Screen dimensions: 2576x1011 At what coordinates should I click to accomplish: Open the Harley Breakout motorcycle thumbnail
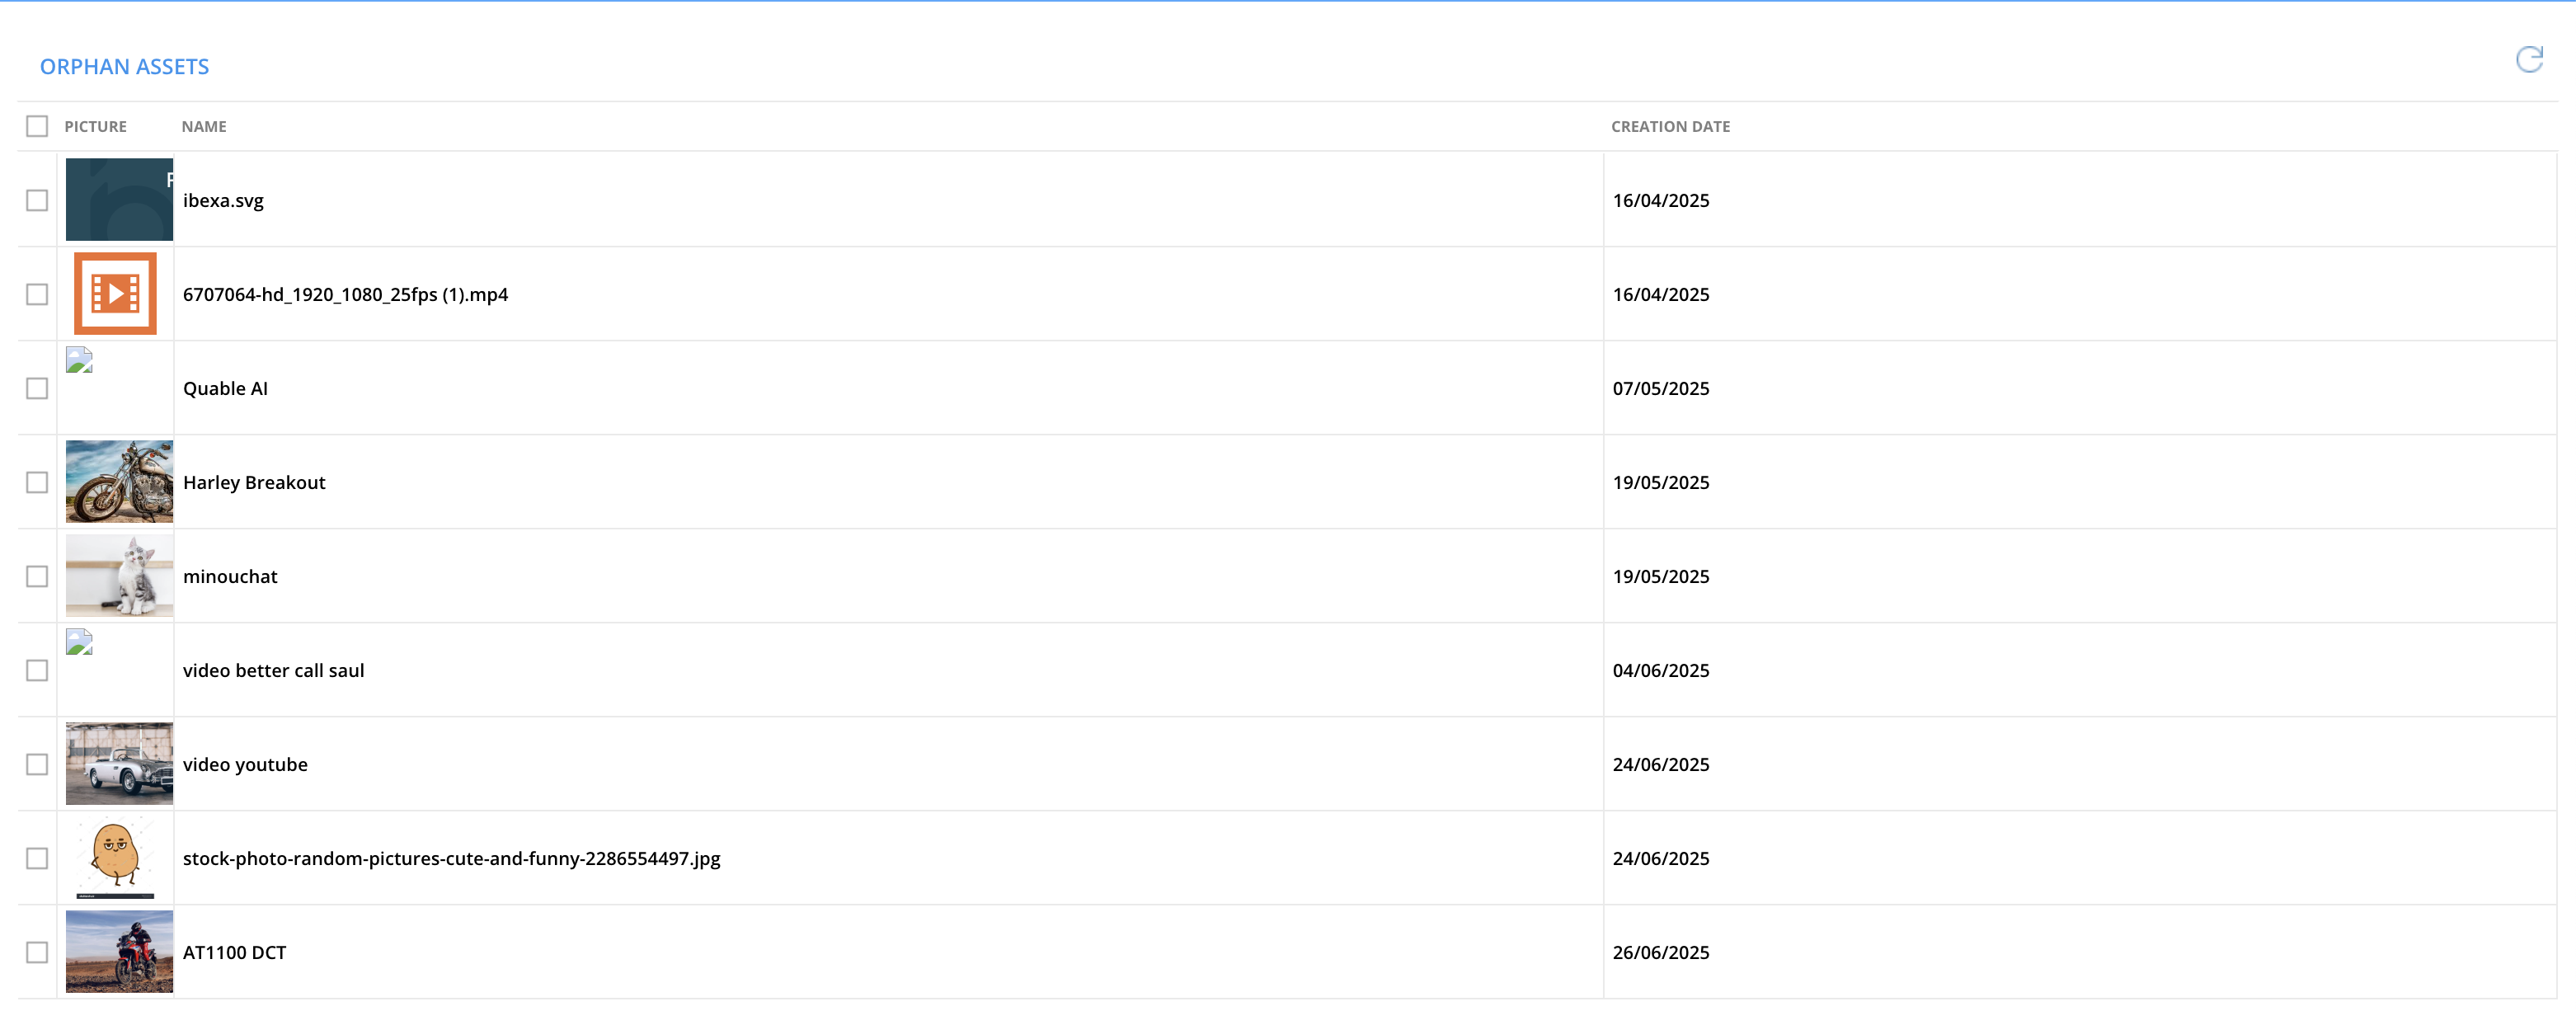click(119, 481)
